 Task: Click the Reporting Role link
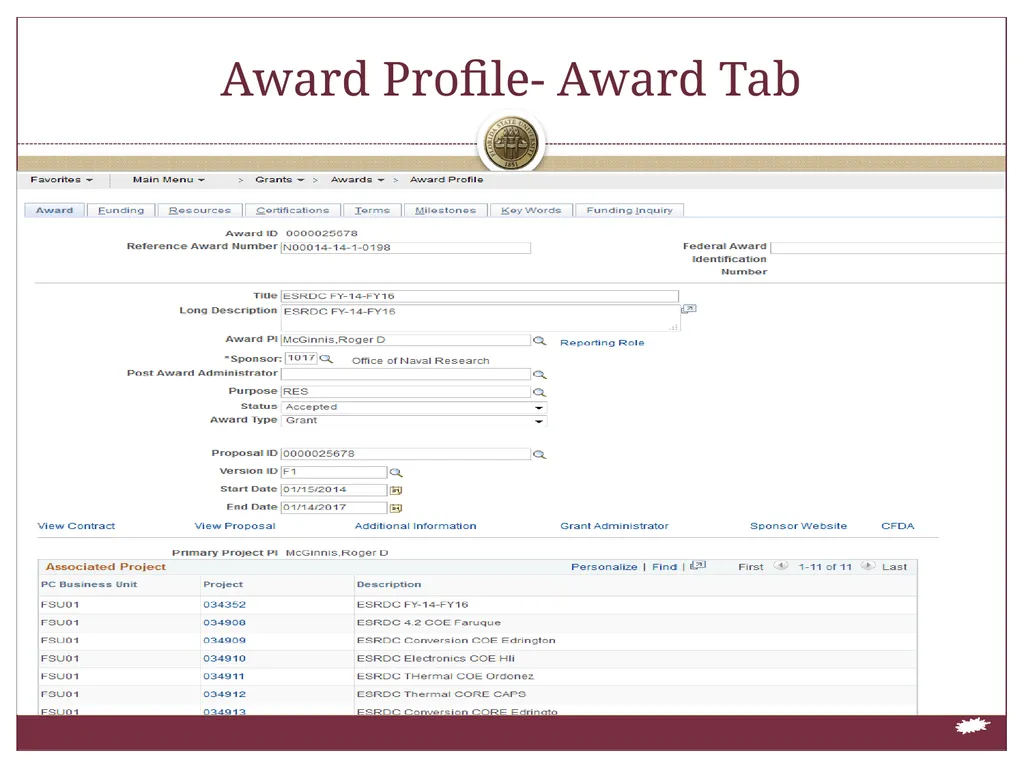point(602,343)
